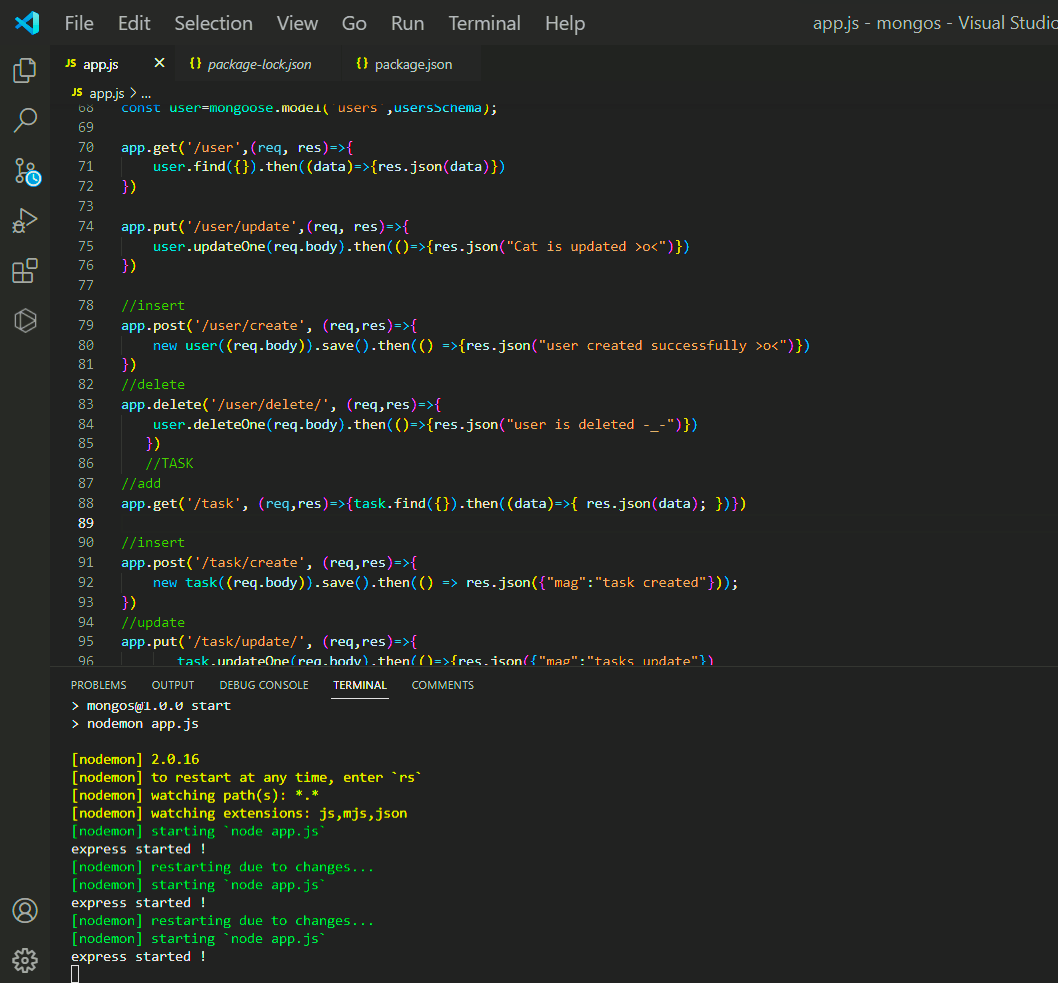Expand the breadcrumb ellipsis after app.js

tap(146, 93)
